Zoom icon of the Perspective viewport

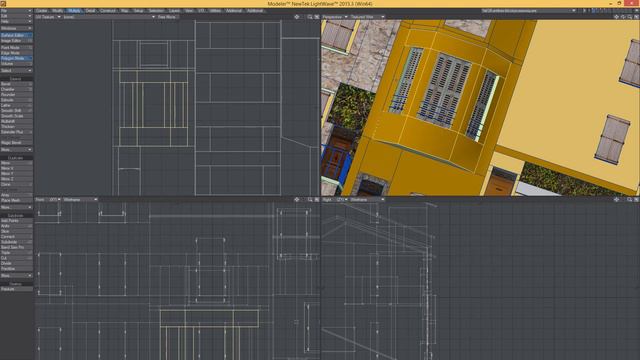pyautogui.click(x=630, y=17)
